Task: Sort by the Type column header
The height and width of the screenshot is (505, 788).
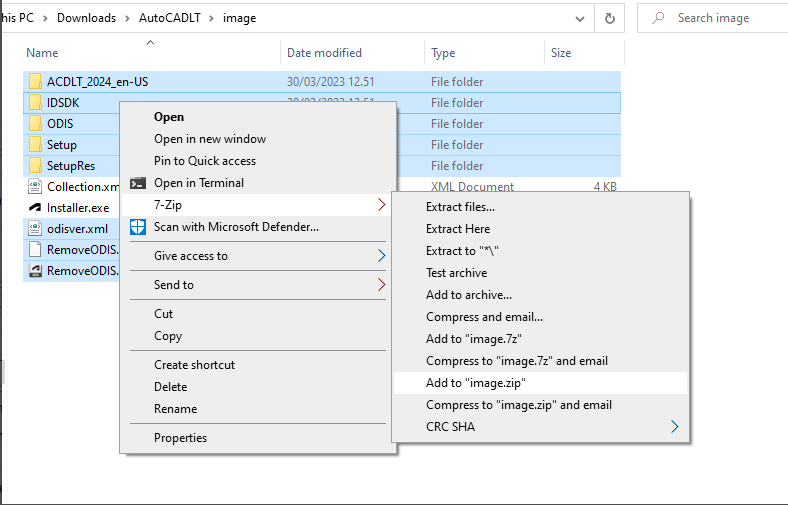Action: [x=443, y=53]
